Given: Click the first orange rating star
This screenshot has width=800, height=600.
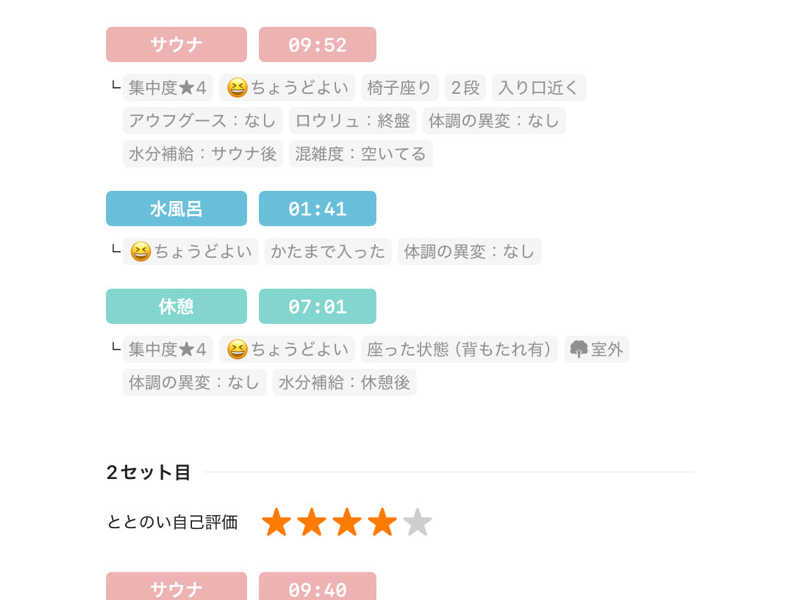Looking at the screenshot, I should [277, 522].
